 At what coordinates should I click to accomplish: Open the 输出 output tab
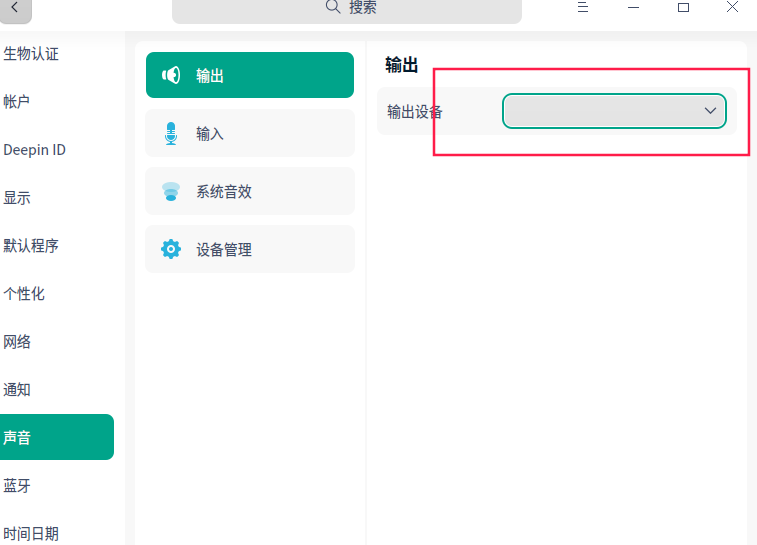point(250,75)
